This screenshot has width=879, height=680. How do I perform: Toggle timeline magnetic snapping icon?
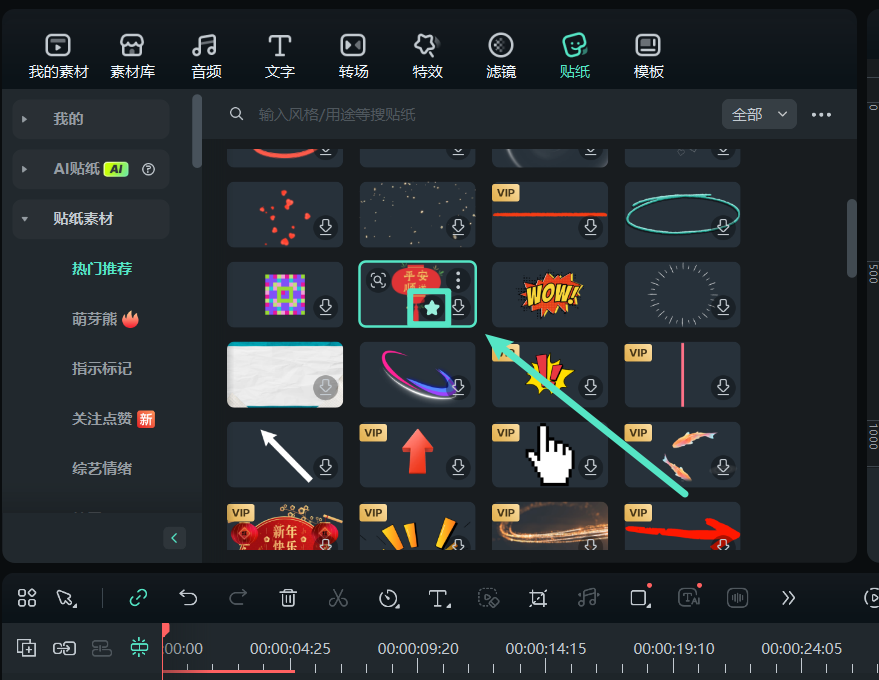pyautogui.click(x=138, y=648)
